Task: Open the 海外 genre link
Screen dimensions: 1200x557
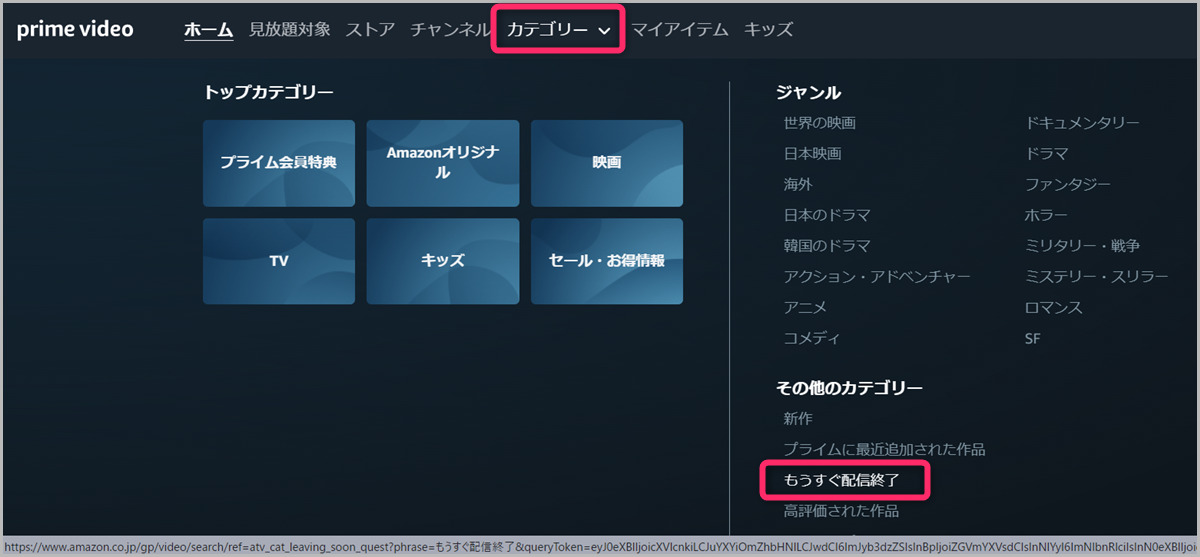Action: pos(798,185)
